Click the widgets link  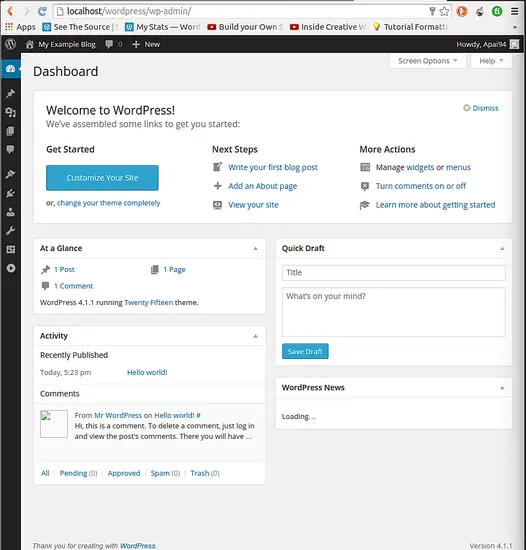pyautogui.click(x=420, y=167)
